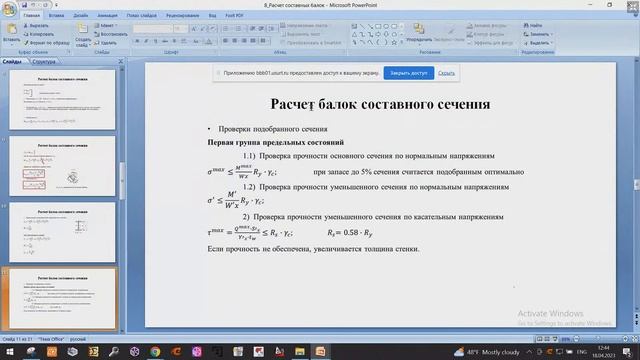This screenshot has width=640, height=360.
Task: Click Закрыть доступ stop sharing button
Action: (x=409, y=73)
